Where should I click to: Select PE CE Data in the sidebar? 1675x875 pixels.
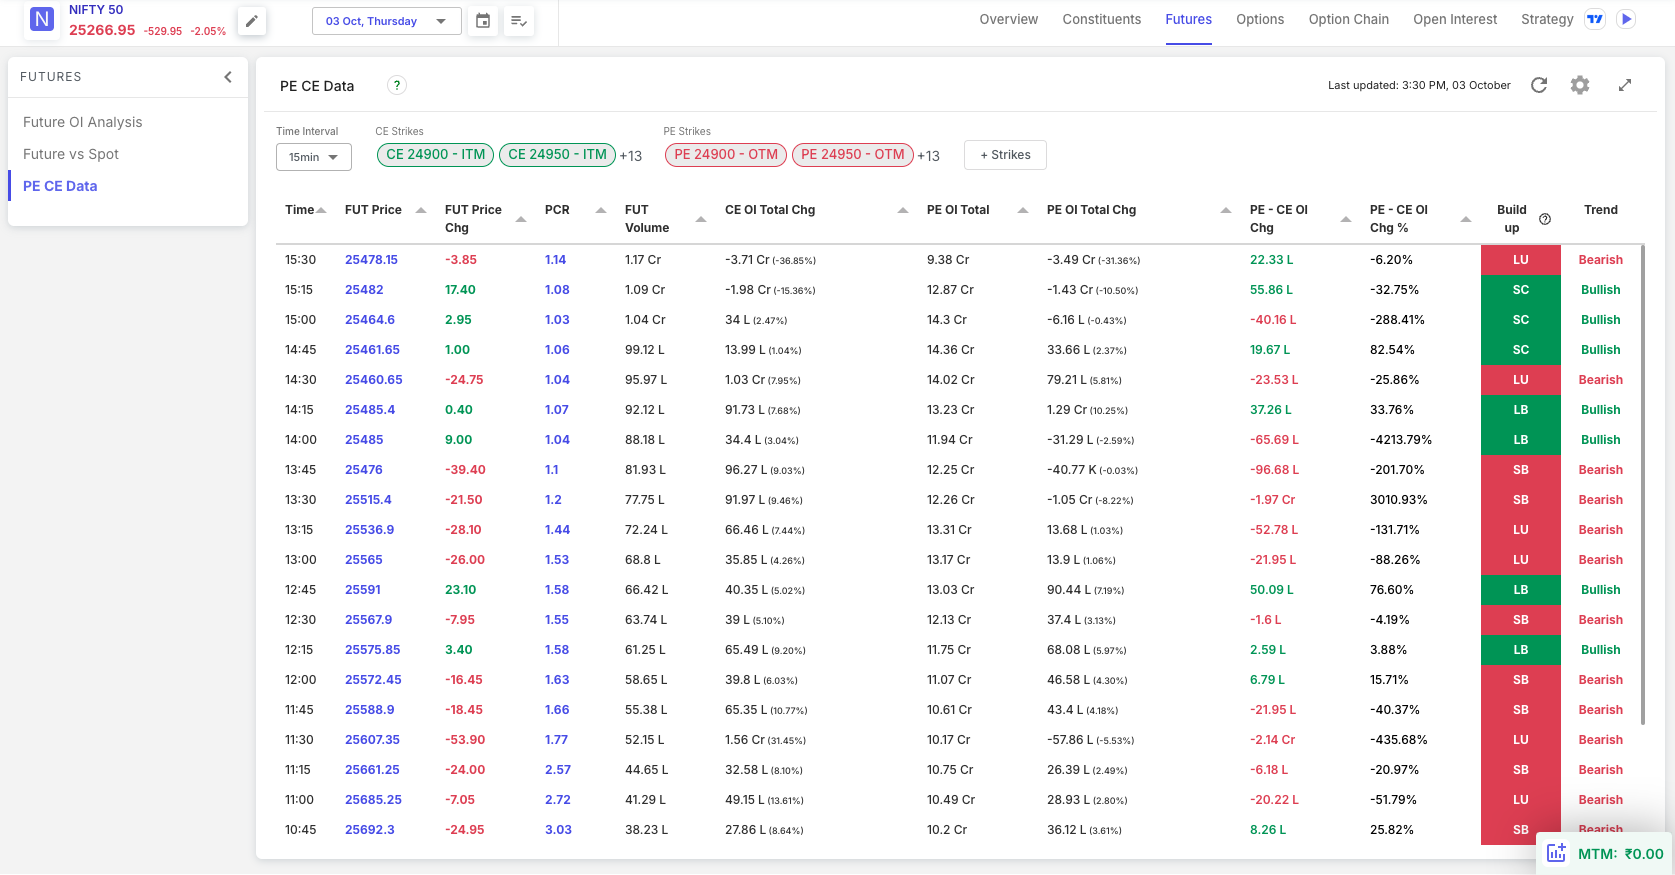coord(60,186)
